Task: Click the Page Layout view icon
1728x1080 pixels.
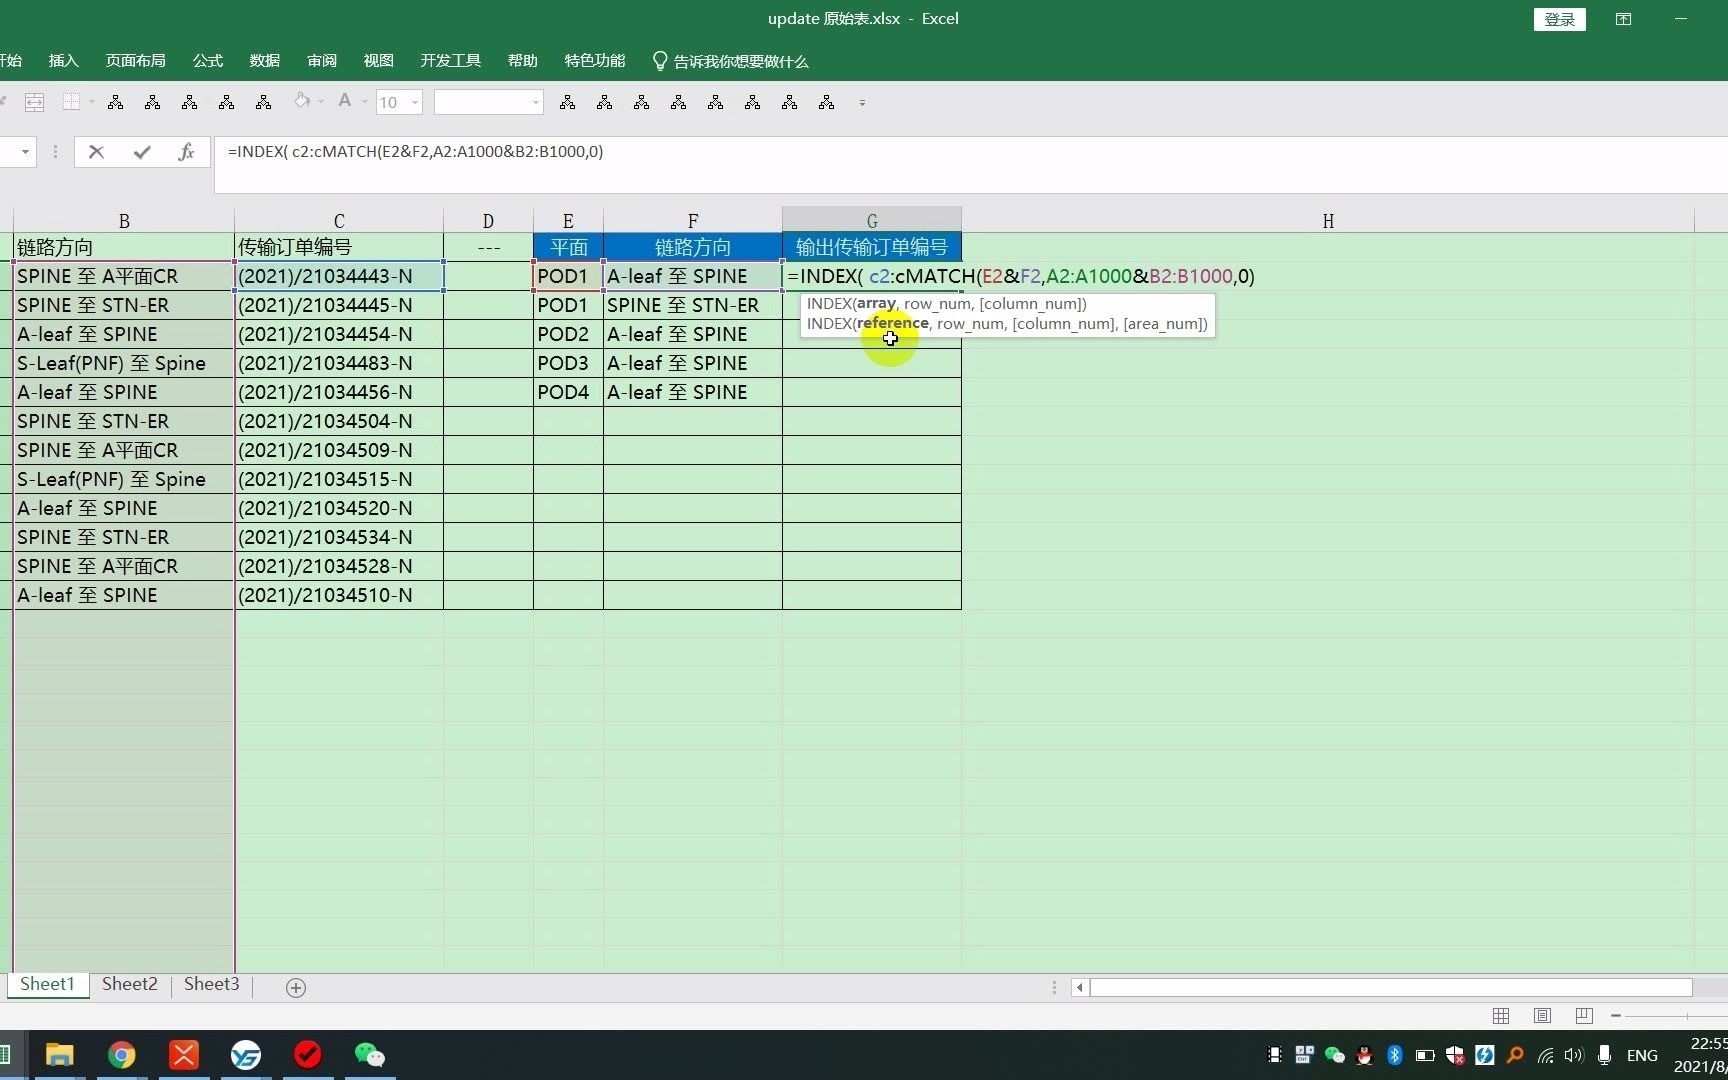Action: coord(1541,1016)
